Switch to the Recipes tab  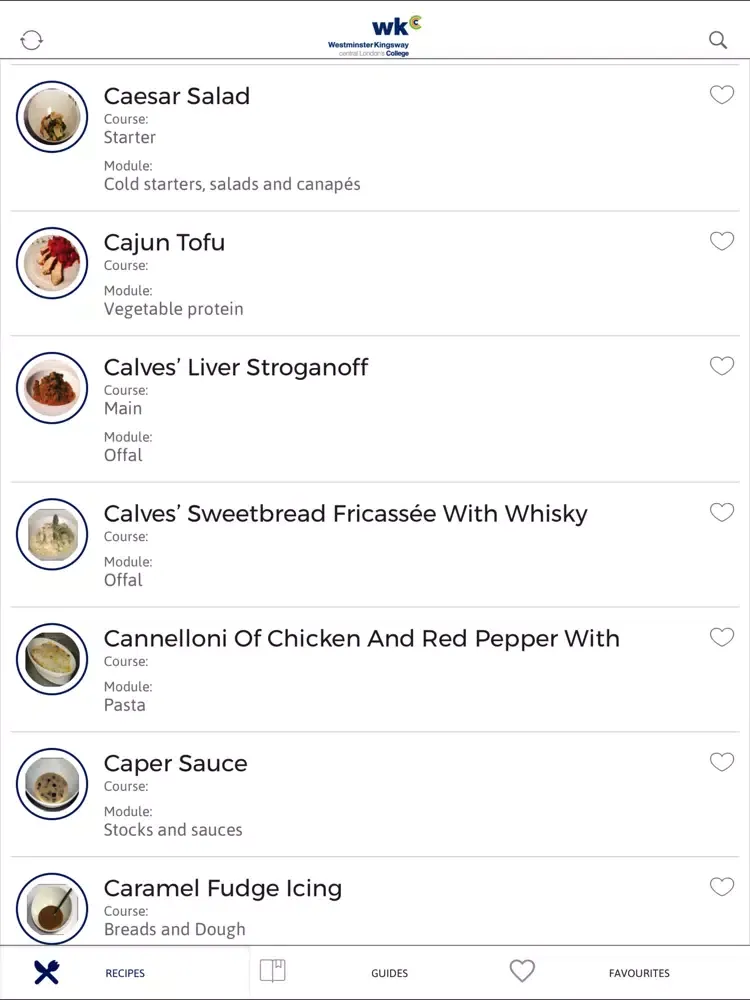point(125,973)
